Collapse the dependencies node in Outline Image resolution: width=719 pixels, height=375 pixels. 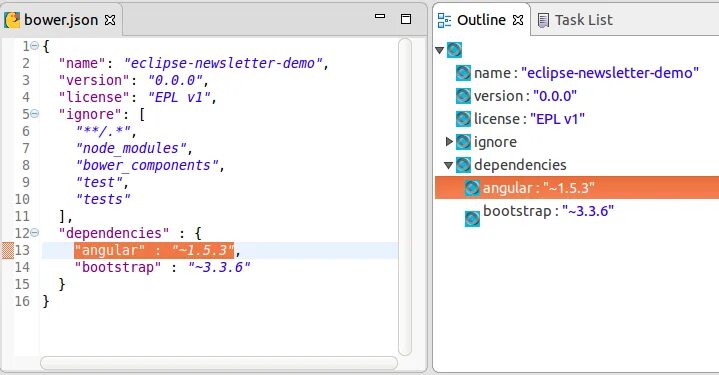(x=449, y=165)
